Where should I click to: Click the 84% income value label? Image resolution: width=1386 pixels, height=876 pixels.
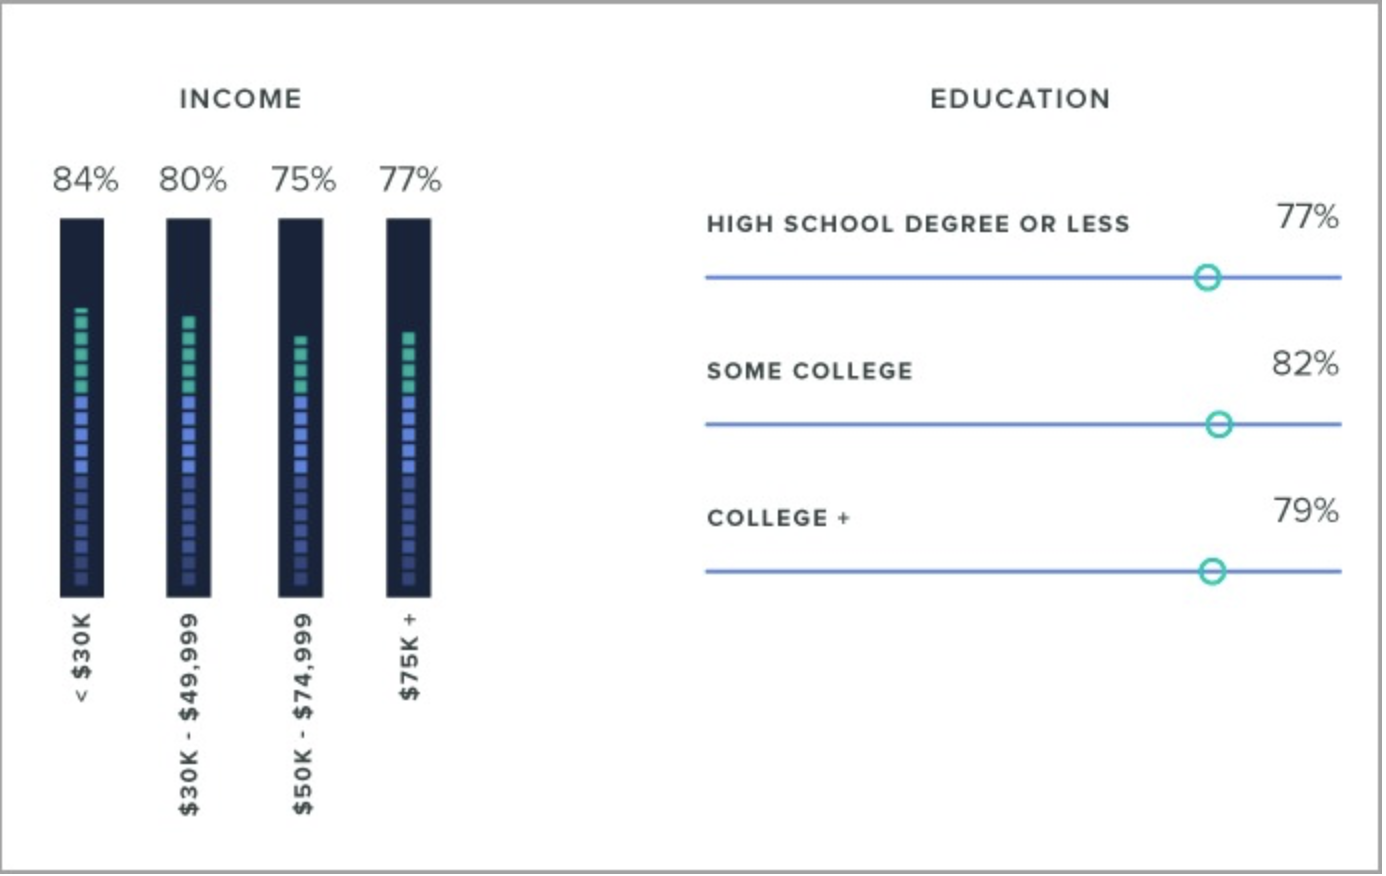(85, 180)
